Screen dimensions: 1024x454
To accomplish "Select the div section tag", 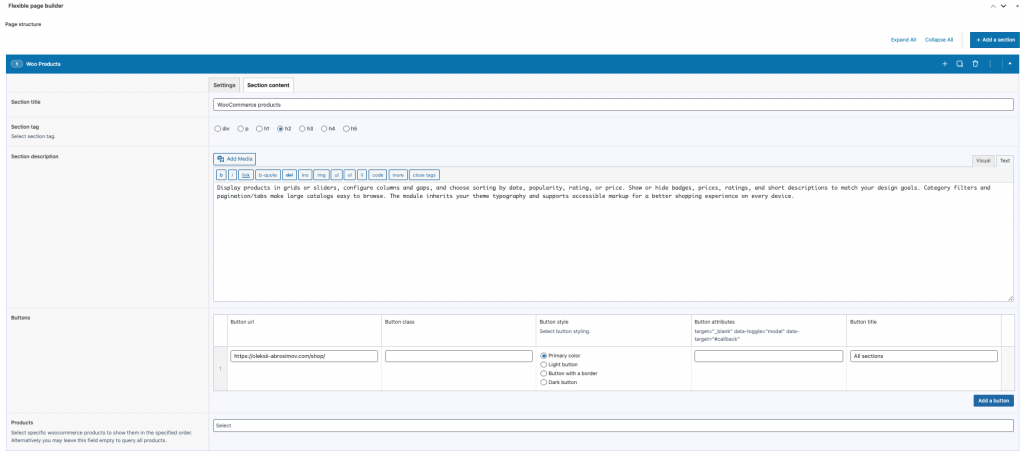I will coord(217,129).
